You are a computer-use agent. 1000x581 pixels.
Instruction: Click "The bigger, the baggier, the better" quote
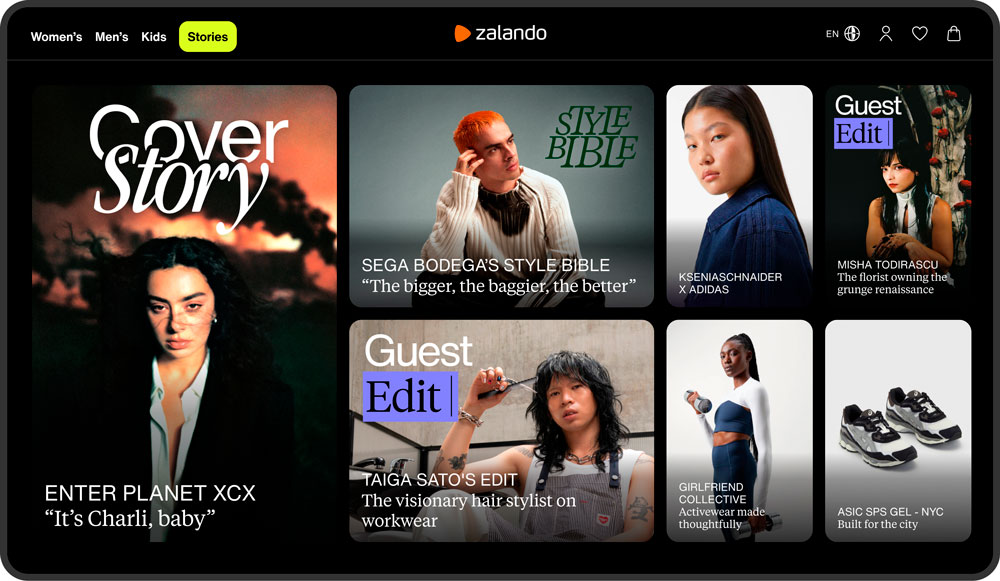[499, 286]
